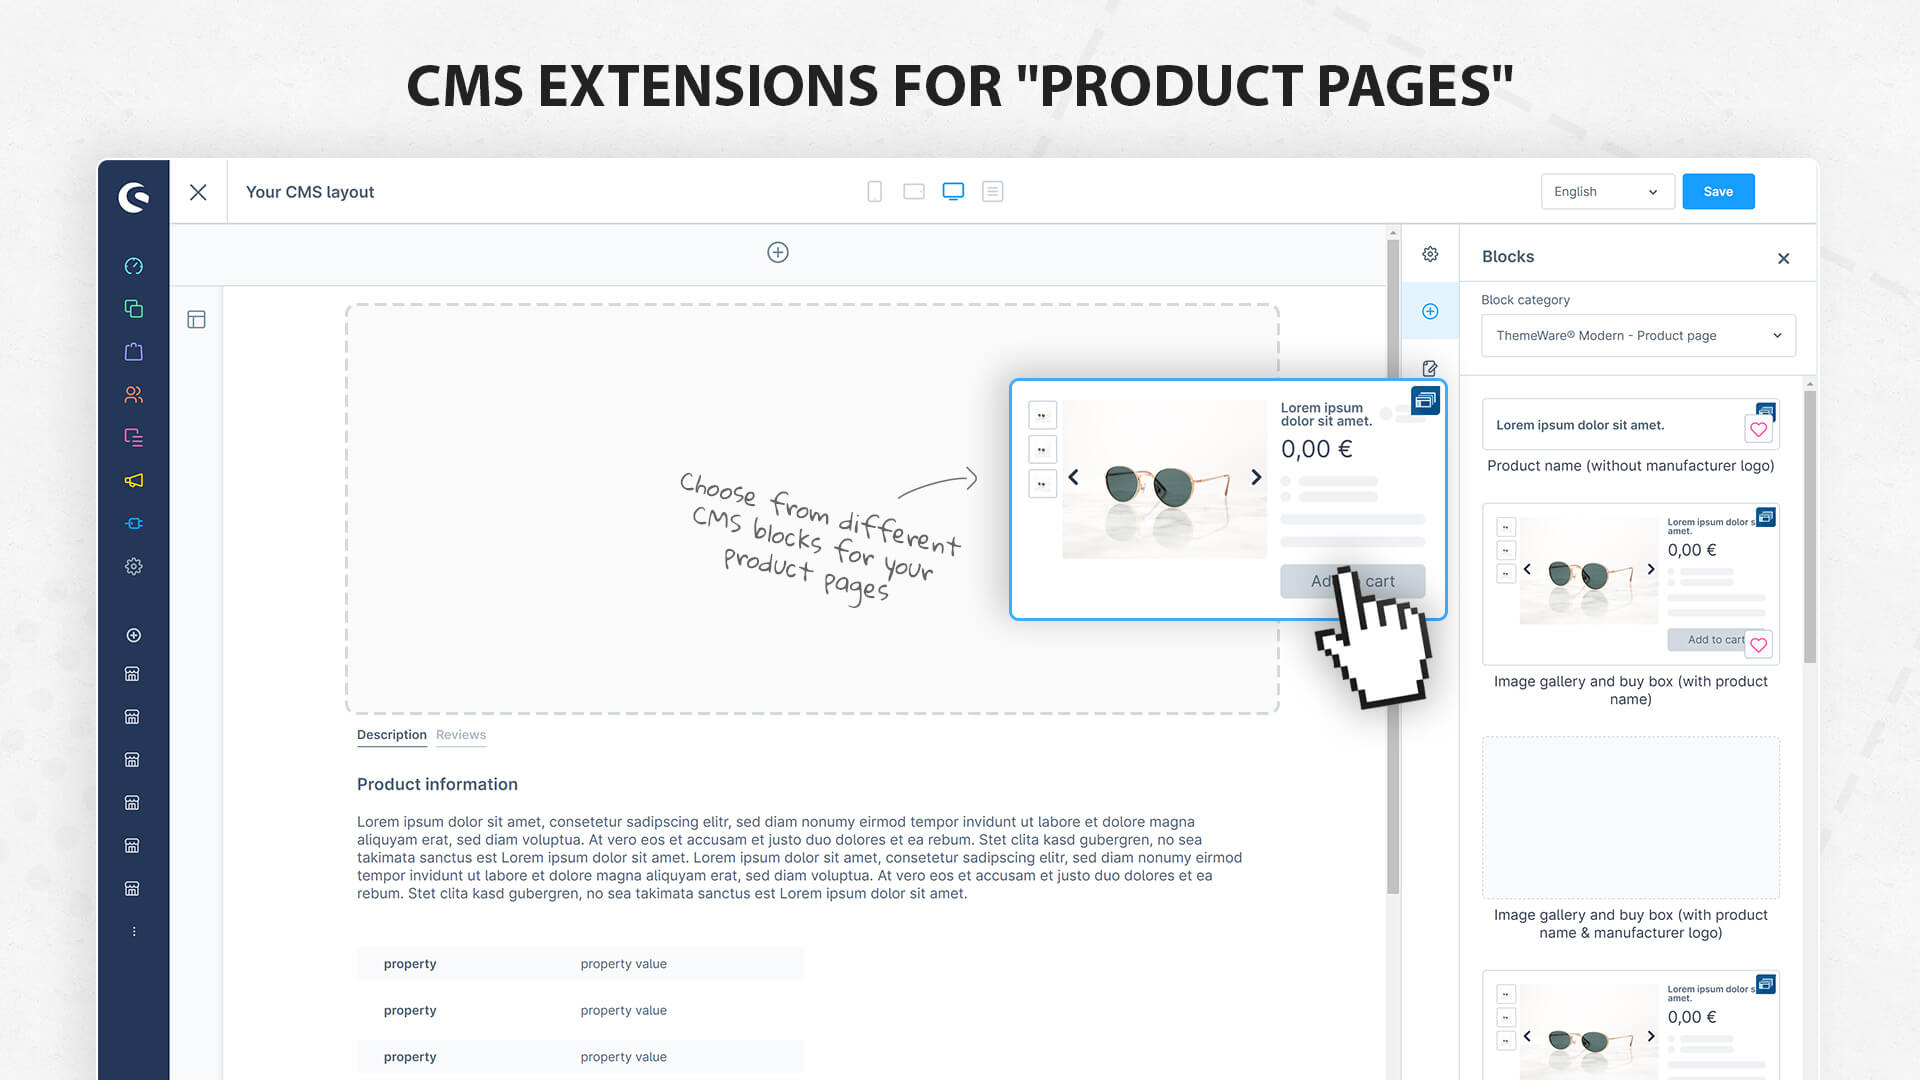Switch to the Reviews tab

click(x=462, y=735)
